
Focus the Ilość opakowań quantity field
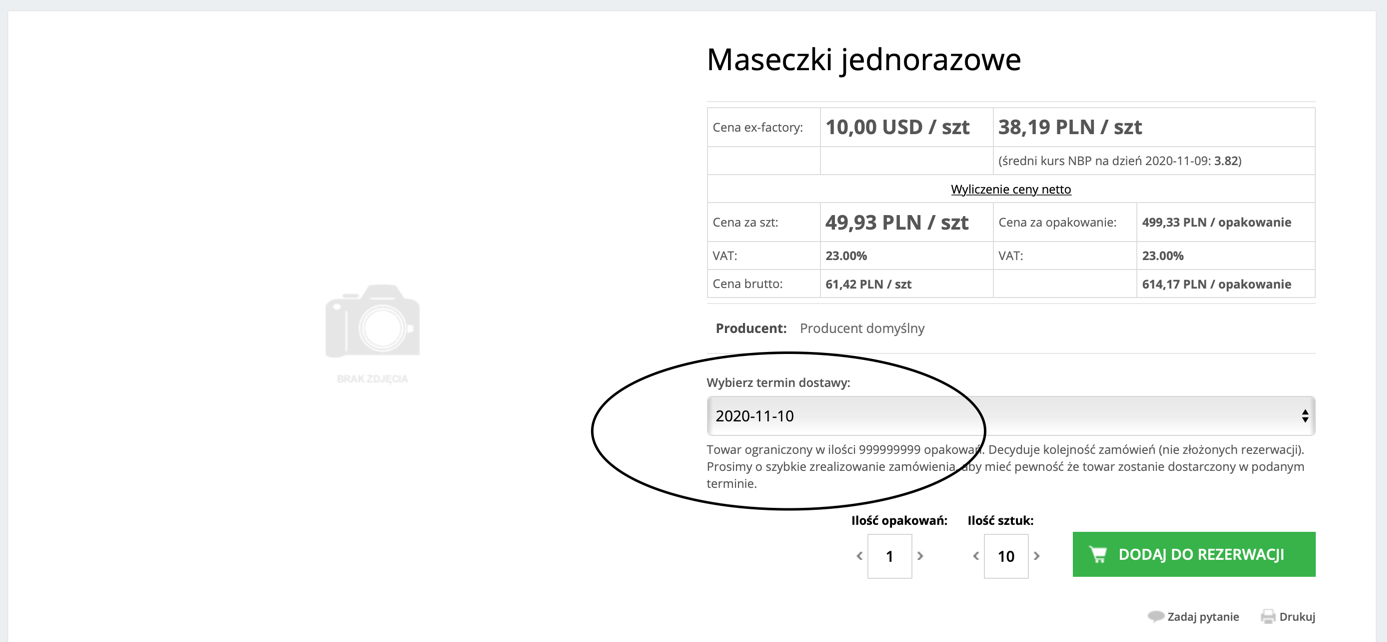(889, 556)
